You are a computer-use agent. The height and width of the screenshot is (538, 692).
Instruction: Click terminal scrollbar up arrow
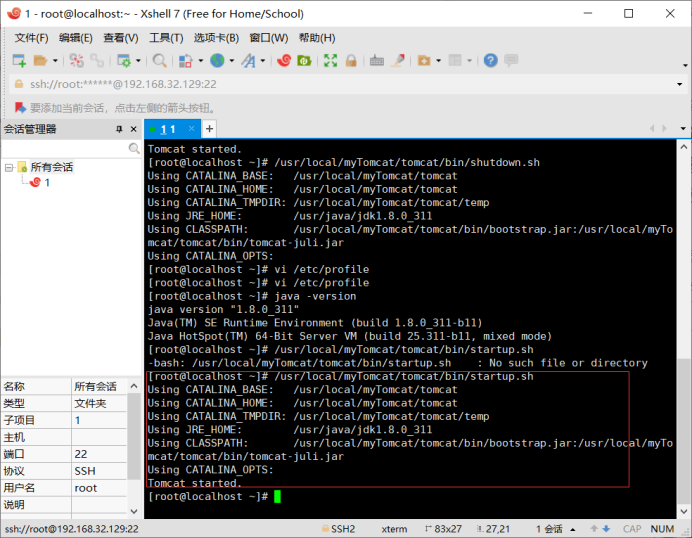click(x=684, y=147)
